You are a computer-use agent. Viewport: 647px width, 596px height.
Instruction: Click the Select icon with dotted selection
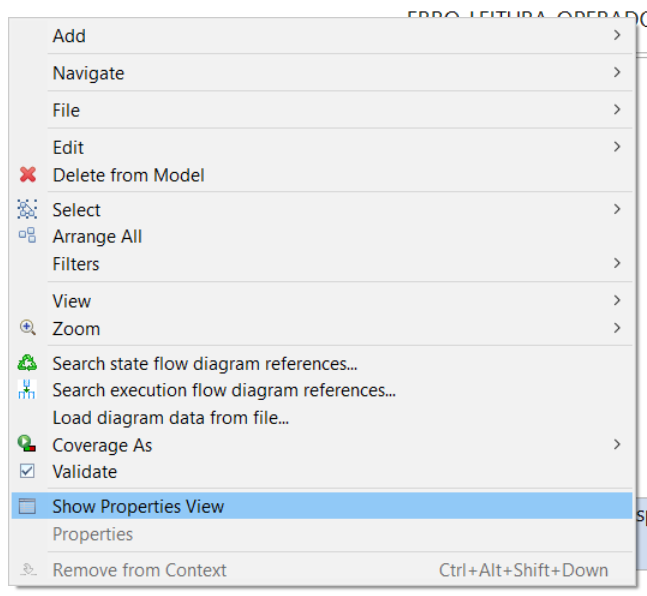coord(28,210)
